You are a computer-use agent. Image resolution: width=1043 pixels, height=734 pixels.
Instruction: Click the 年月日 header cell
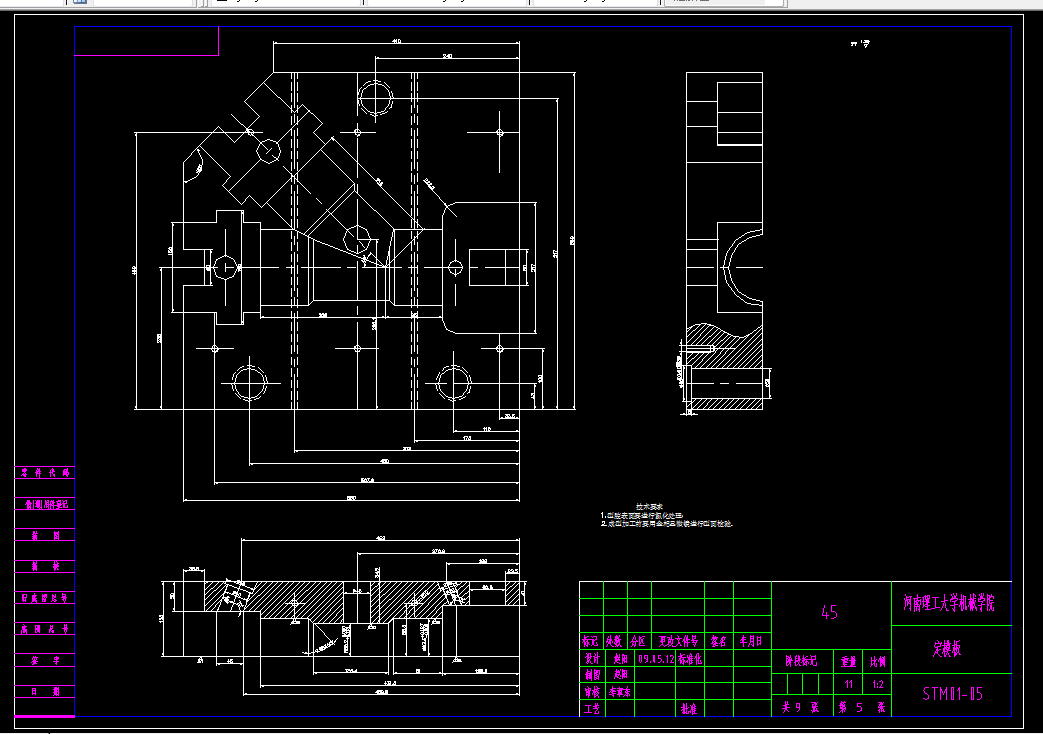click(x=751, y=641)
